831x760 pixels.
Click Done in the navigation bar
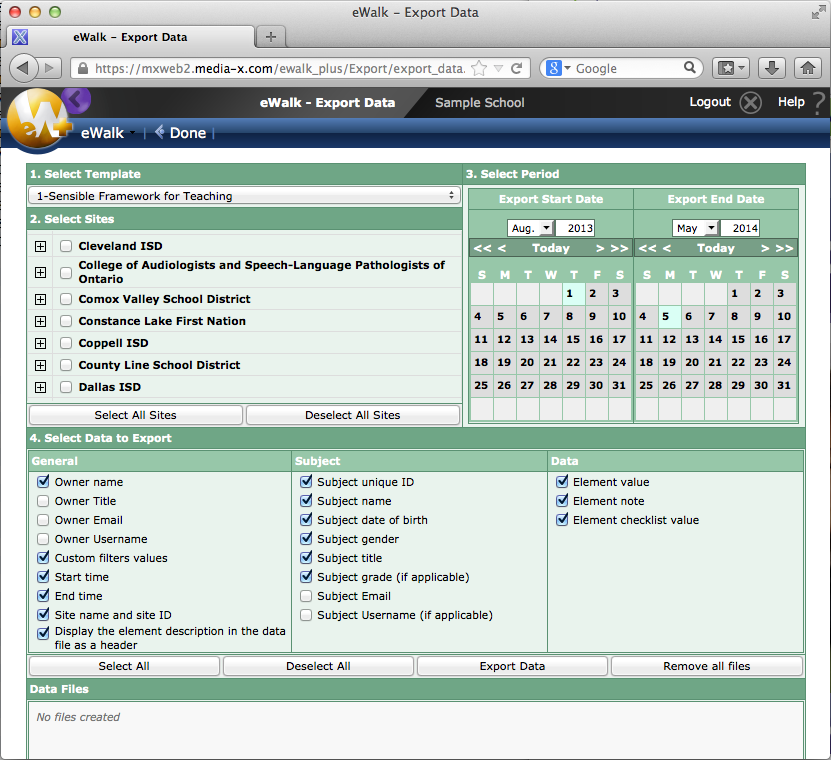181,132
